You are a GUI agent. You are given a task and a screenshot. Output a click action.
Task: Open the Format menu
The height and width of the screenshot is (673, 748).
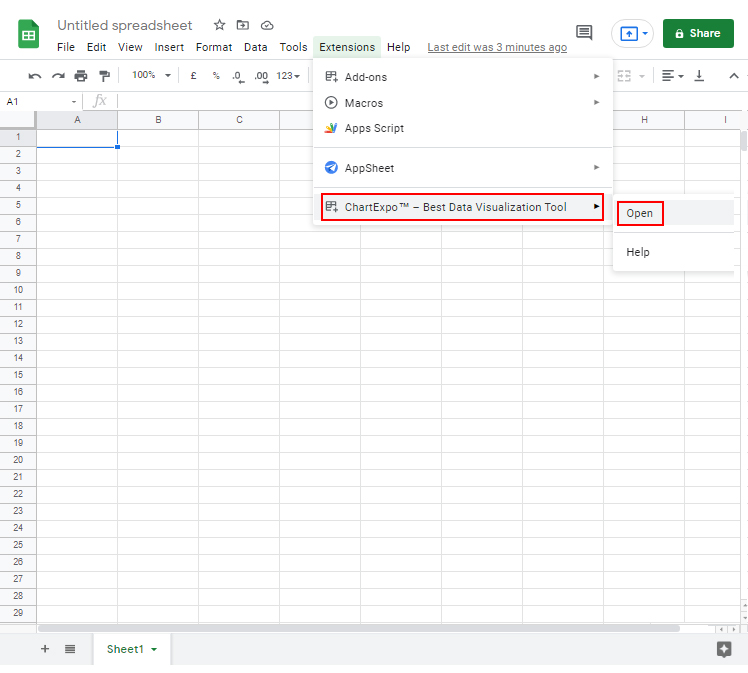[x=214, y=47]
